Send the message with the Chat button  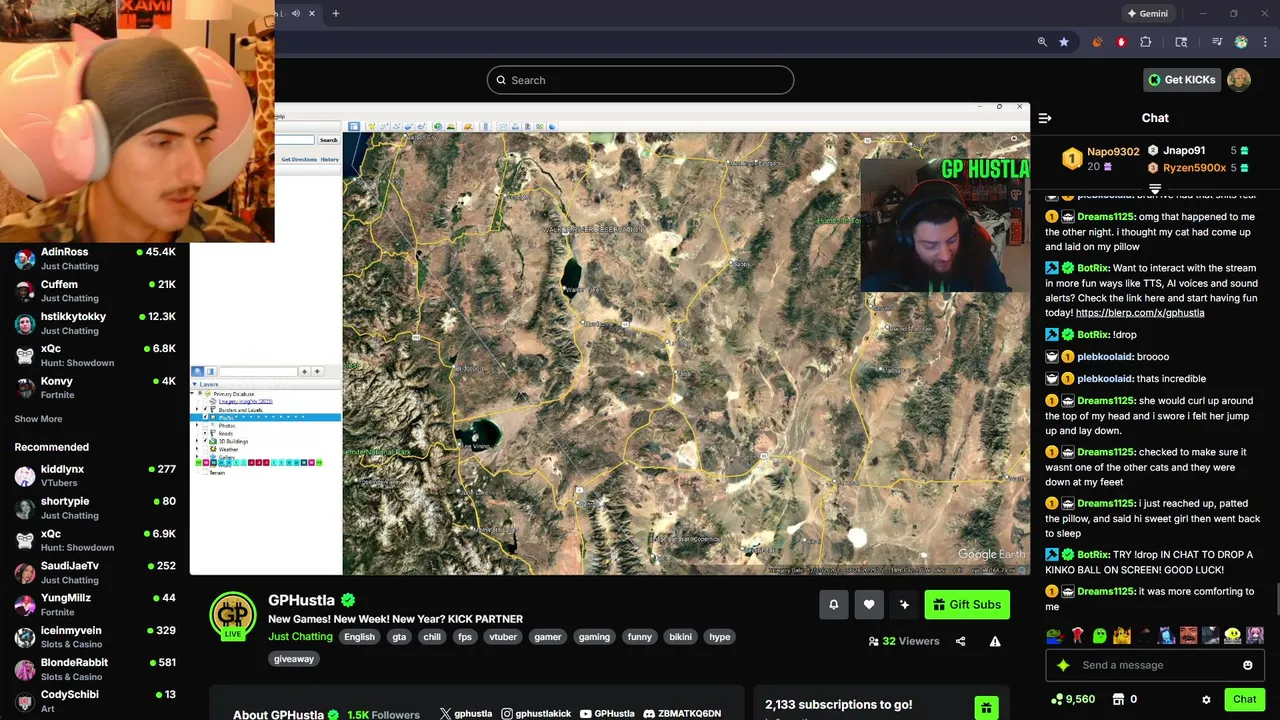click(x=1244, y=699)
